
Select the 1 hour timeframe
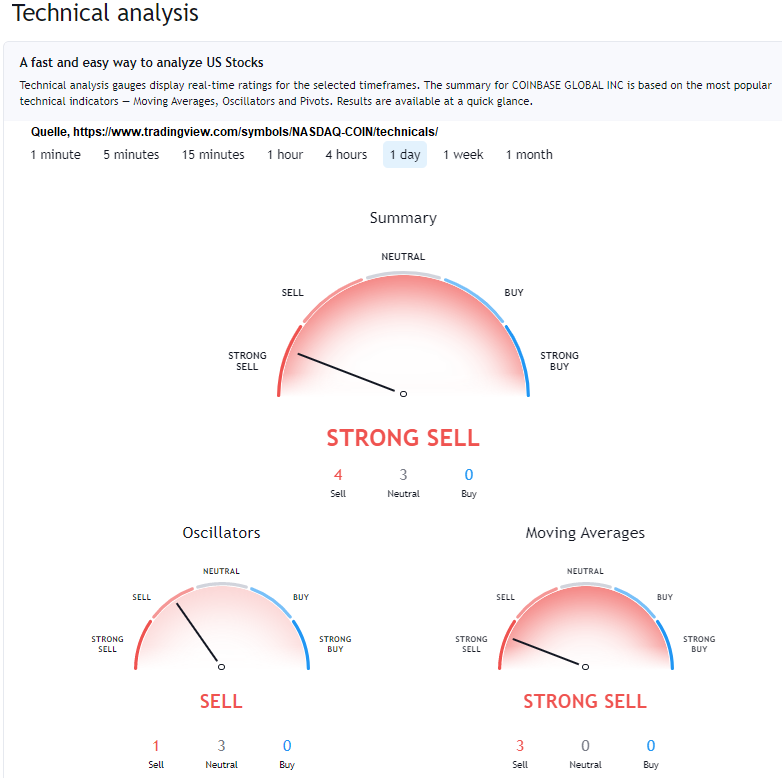[x=285, y=155]
